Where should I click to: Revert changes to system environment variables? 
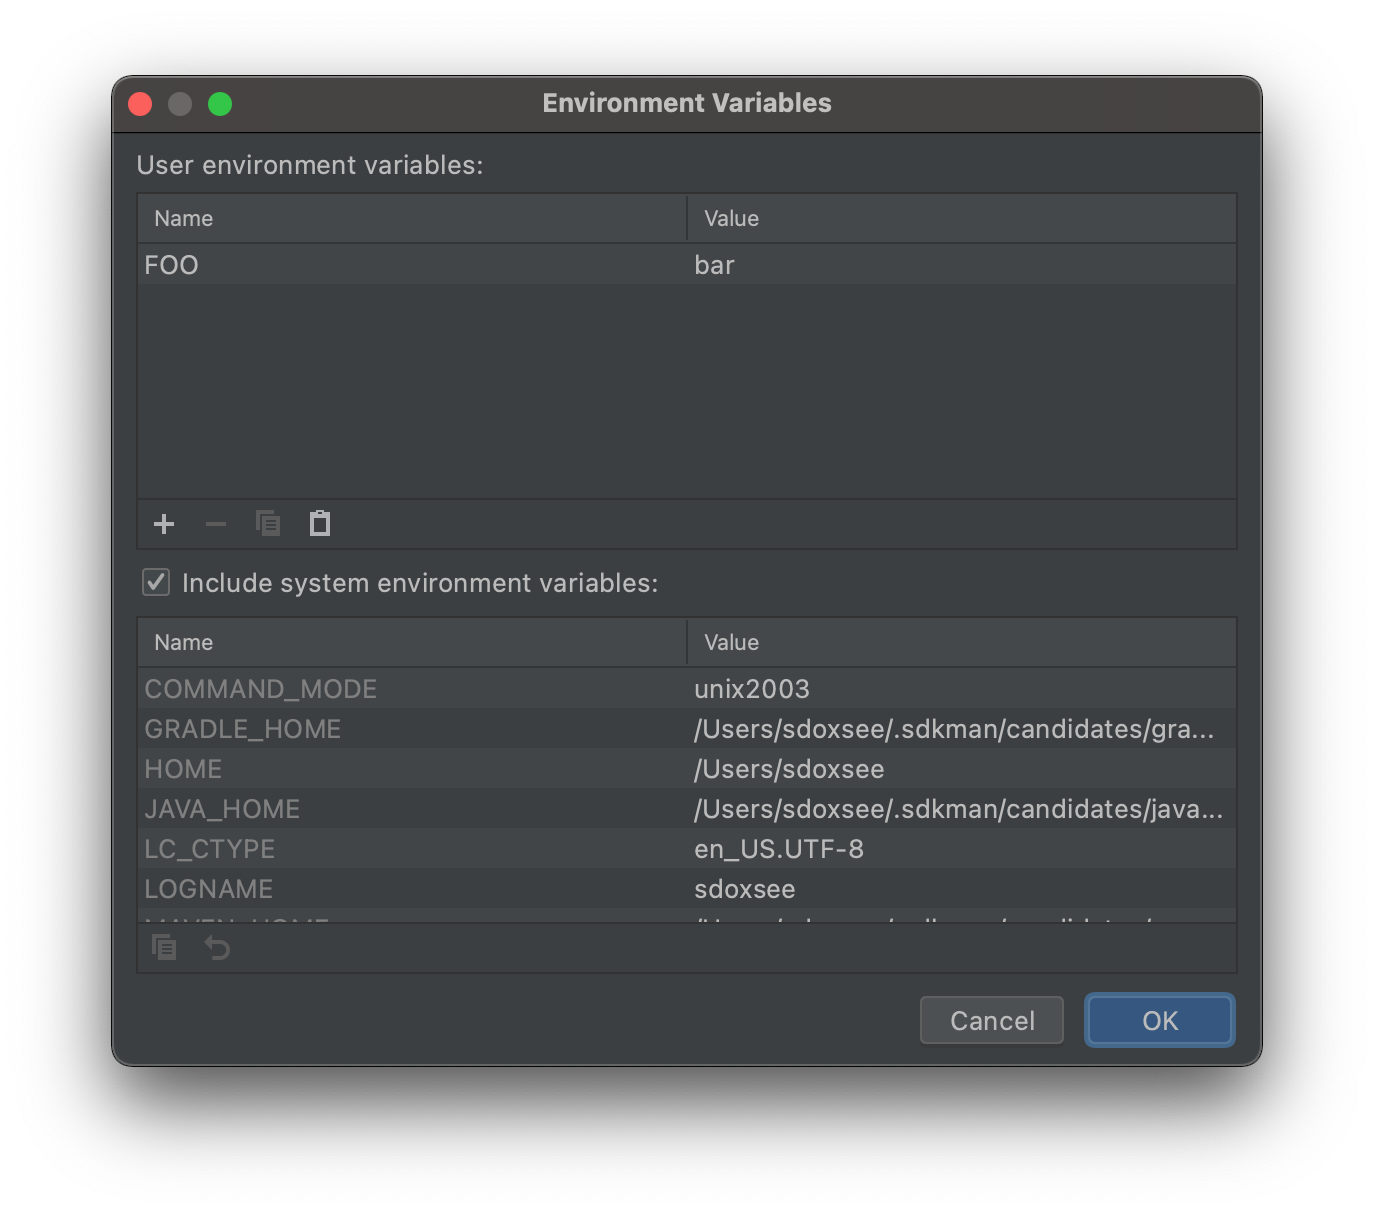[x=217, y=946]
